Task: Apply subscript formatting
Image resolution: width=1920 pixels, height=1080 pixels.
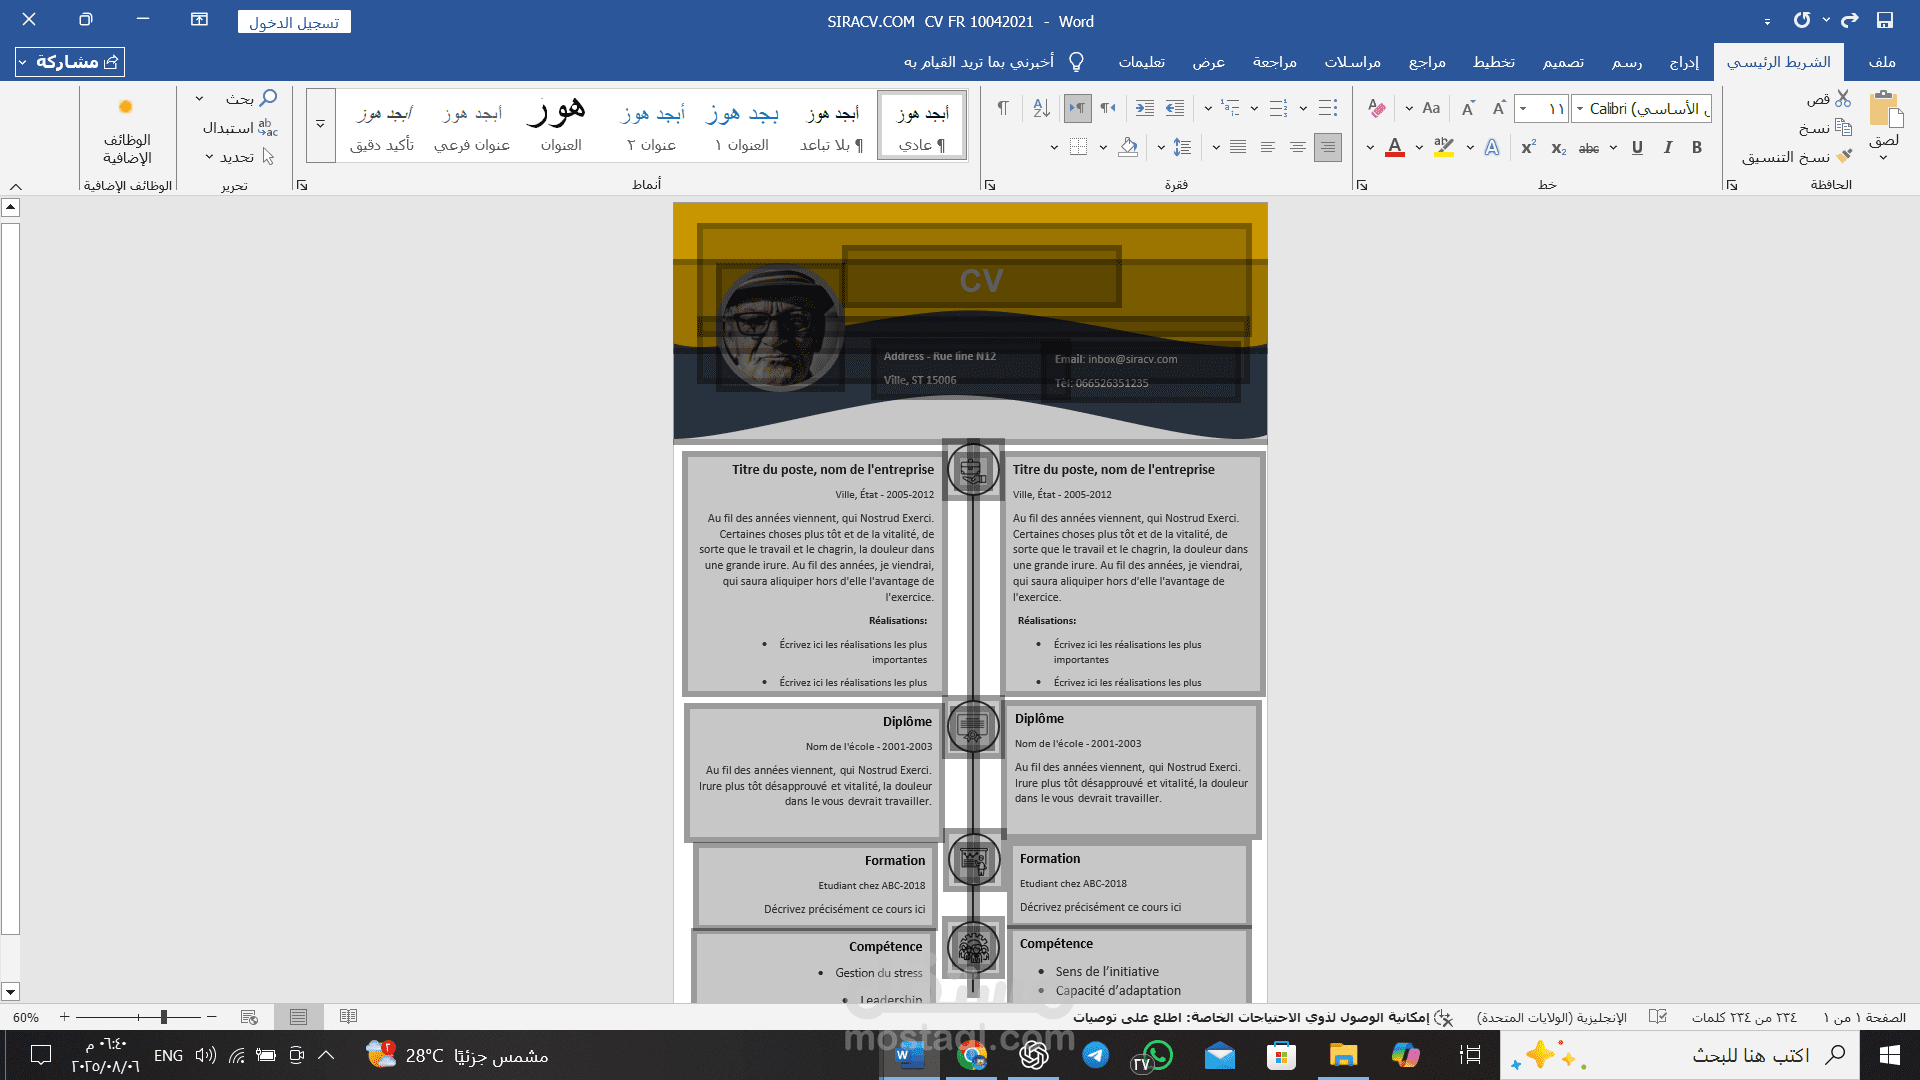Action: [x=1558, y=148]
